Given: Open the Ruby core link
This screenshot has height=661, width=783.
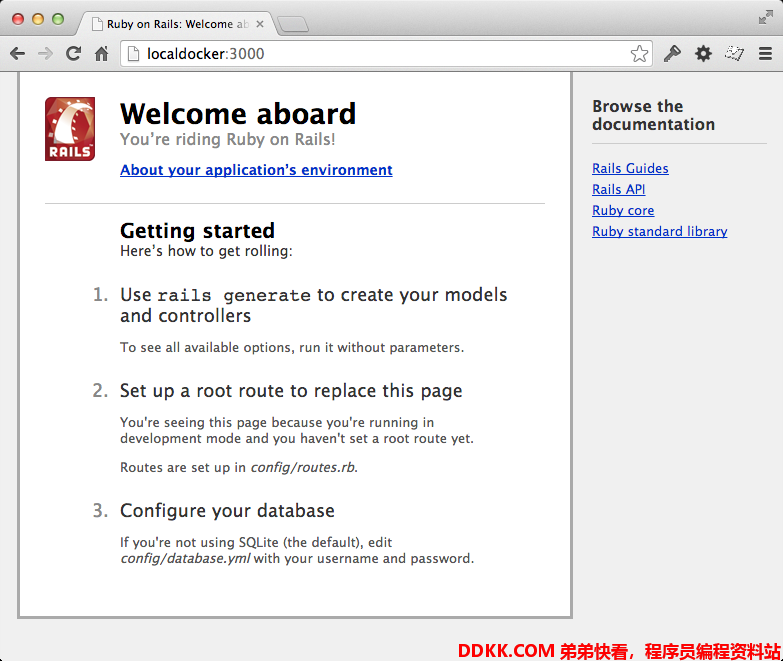Looking at the screenshot, I should pyautogui.click(x=623, y=210).
